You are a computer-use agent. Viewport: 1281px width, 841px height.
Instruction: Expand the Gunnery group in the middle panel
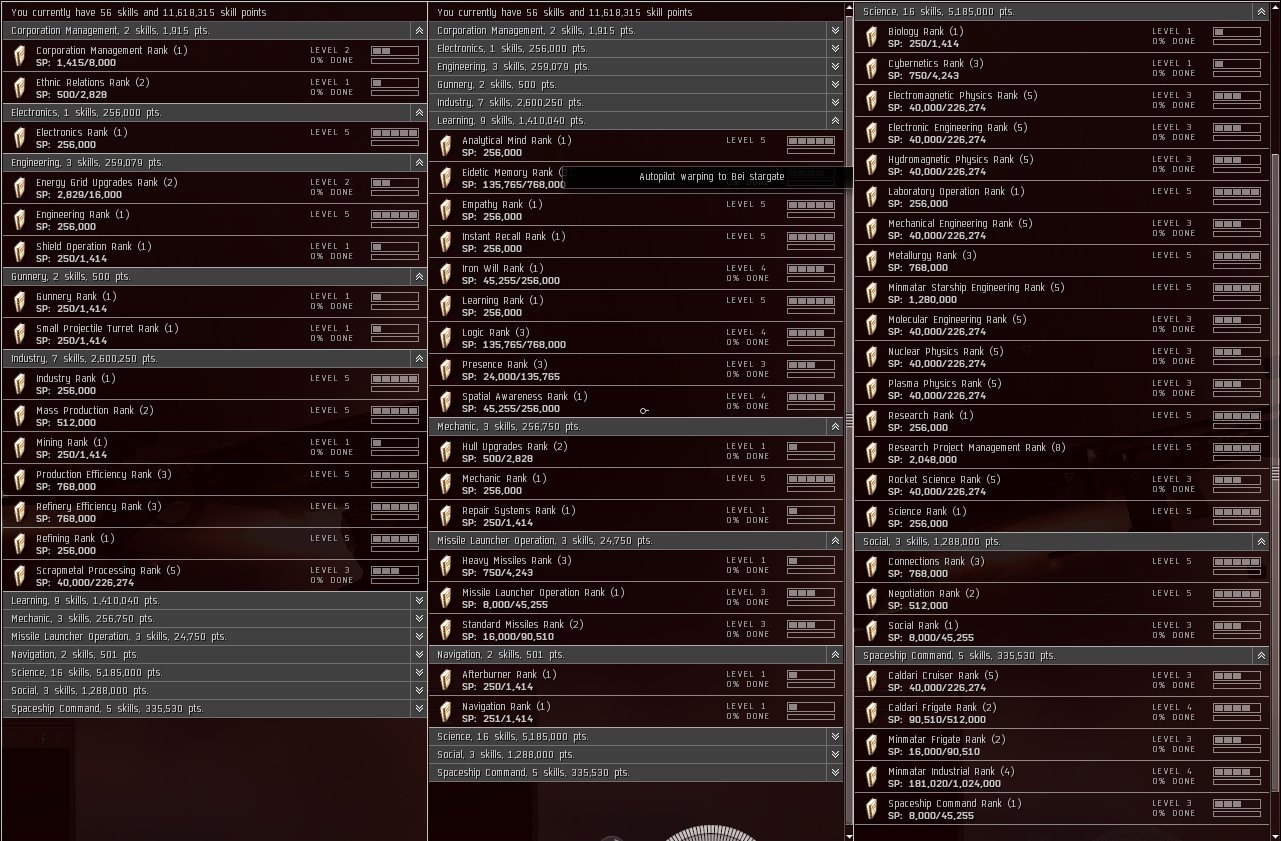click(835, 85)
